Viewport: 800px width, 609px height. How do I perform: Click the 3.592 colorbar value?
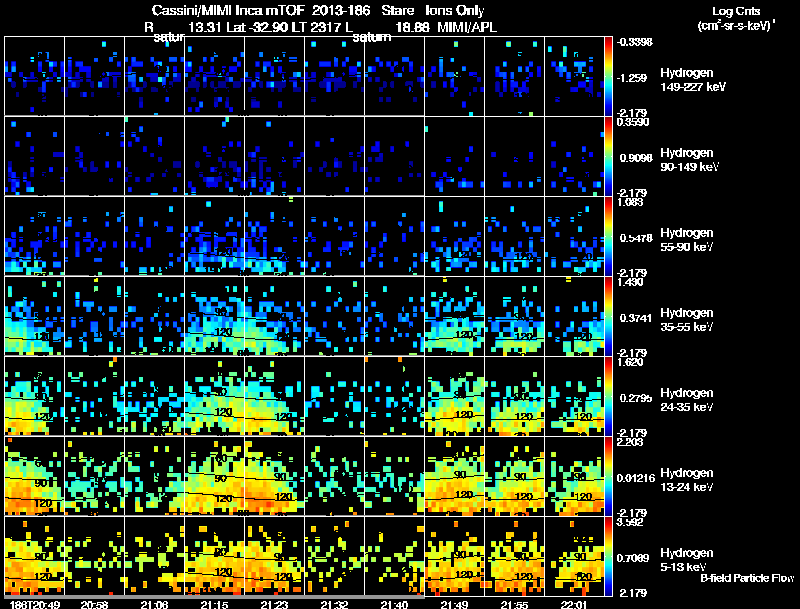[x=630, y=522]
